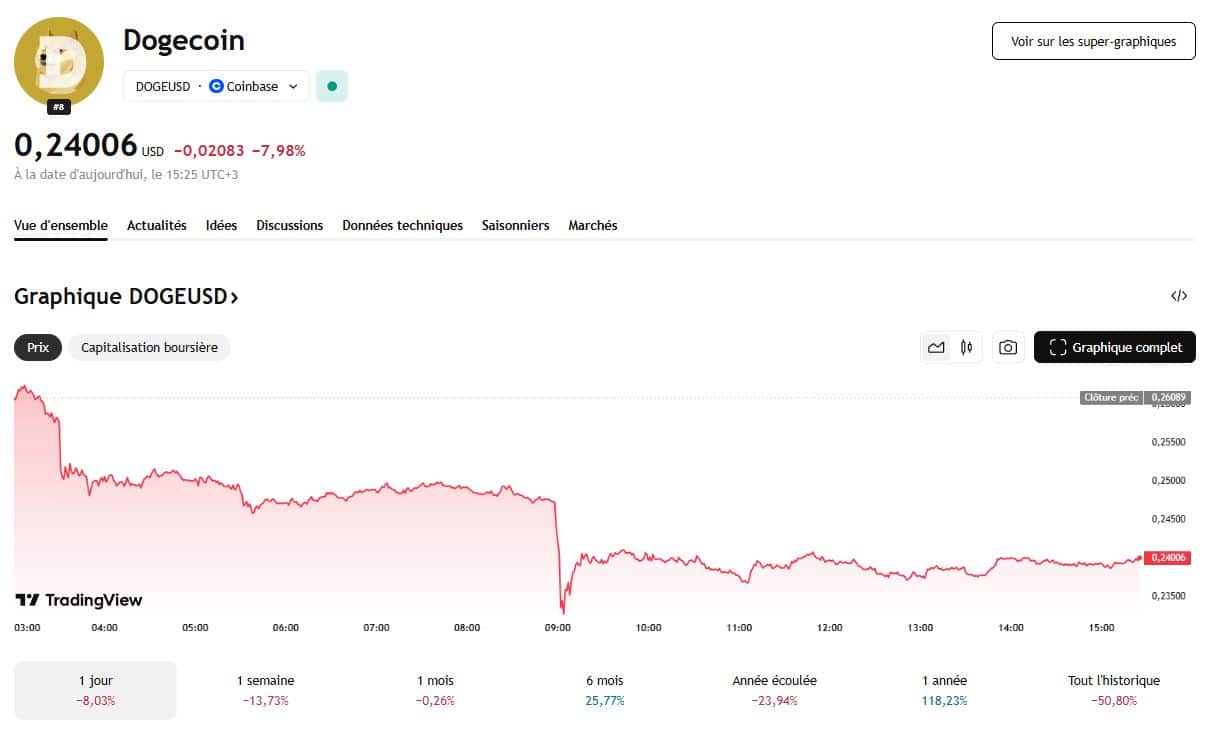Click the 0,24006 current price label on axis

point(1169,557)
